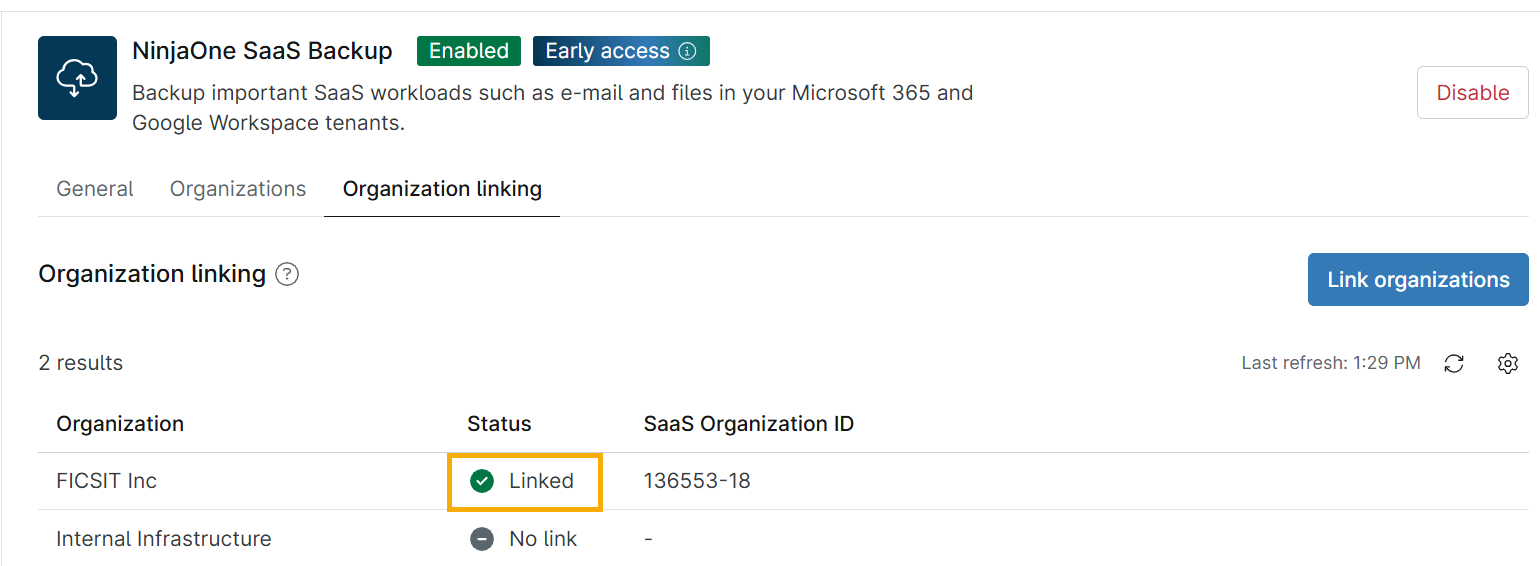Click the gray No link status icon
Screen dimensions: 1540x566
click(482, 539)
